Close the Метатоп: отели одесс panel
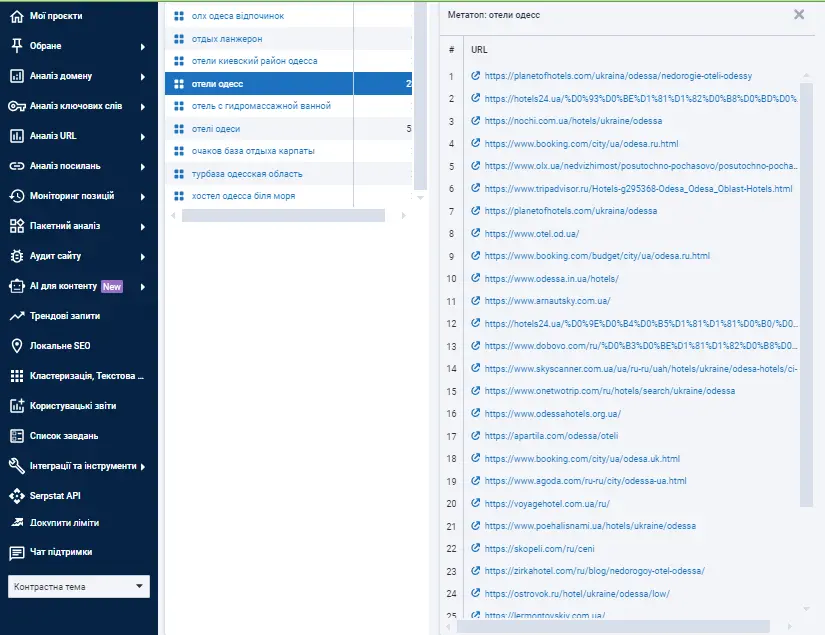This screenshot has width=825, height=635. (x=799, y=15)
